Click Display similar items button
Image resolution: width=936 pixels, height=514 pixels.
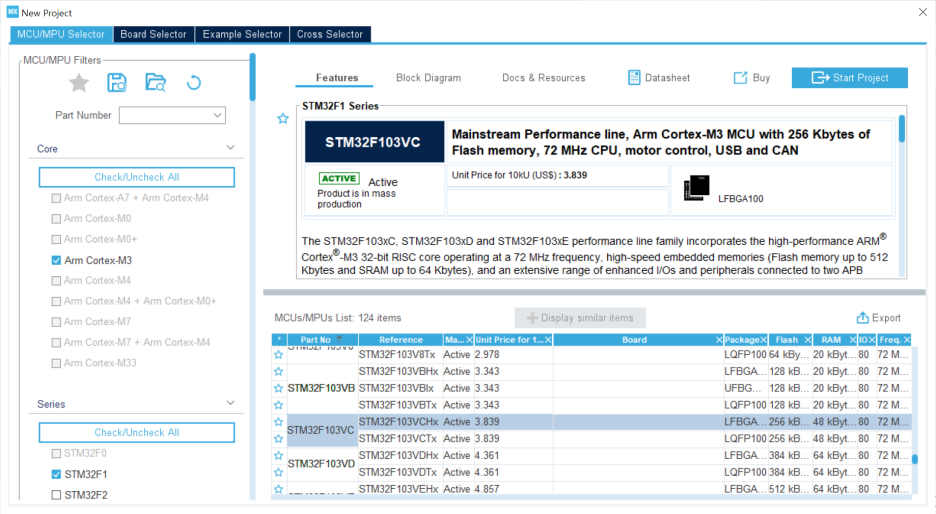[x=580, y=318]
